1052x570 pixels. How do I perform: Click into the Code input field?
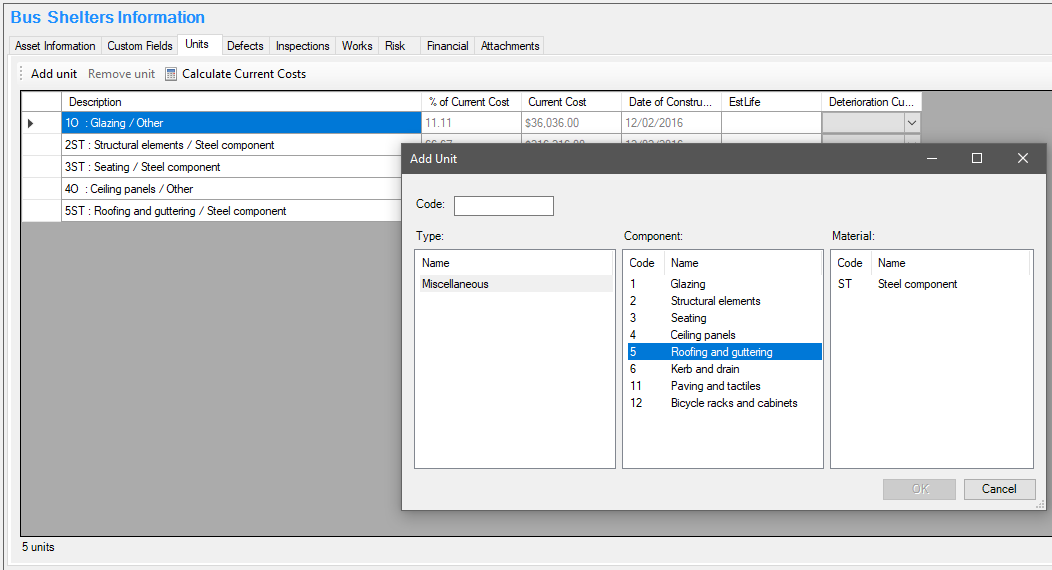pos(503,206)
